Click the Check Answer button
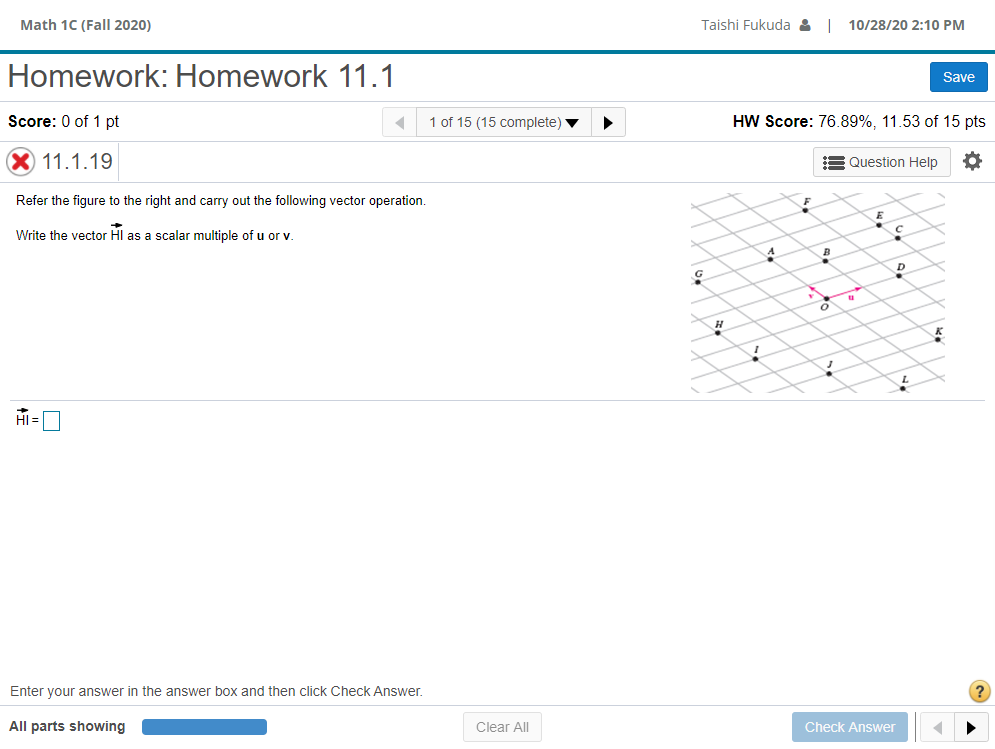 [849, 727]
